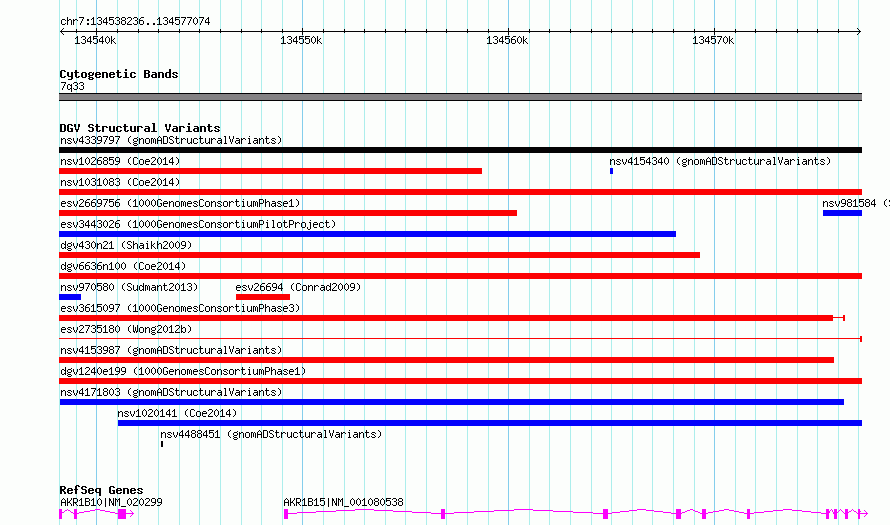This screenshot has height=525, width=890.
Task: Click the gray 7q33 cytogenetic band
Action: pos(460,97)
